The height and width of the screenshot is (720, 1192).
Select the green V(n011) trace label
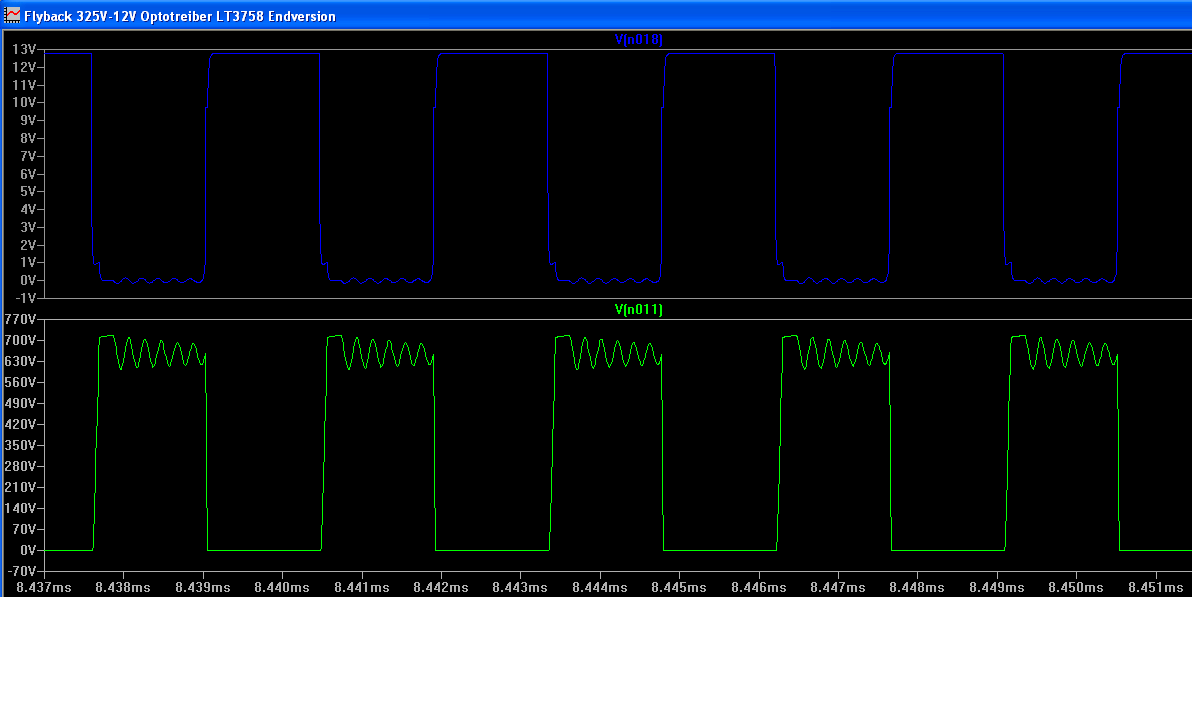pos(638,310)
